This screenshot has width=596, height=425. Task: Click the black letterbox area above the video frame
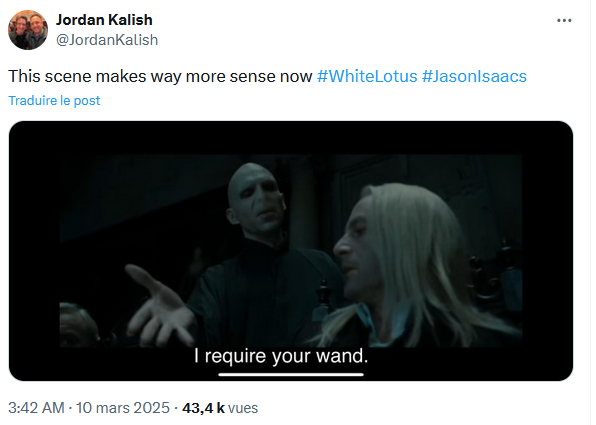point(291,138)
